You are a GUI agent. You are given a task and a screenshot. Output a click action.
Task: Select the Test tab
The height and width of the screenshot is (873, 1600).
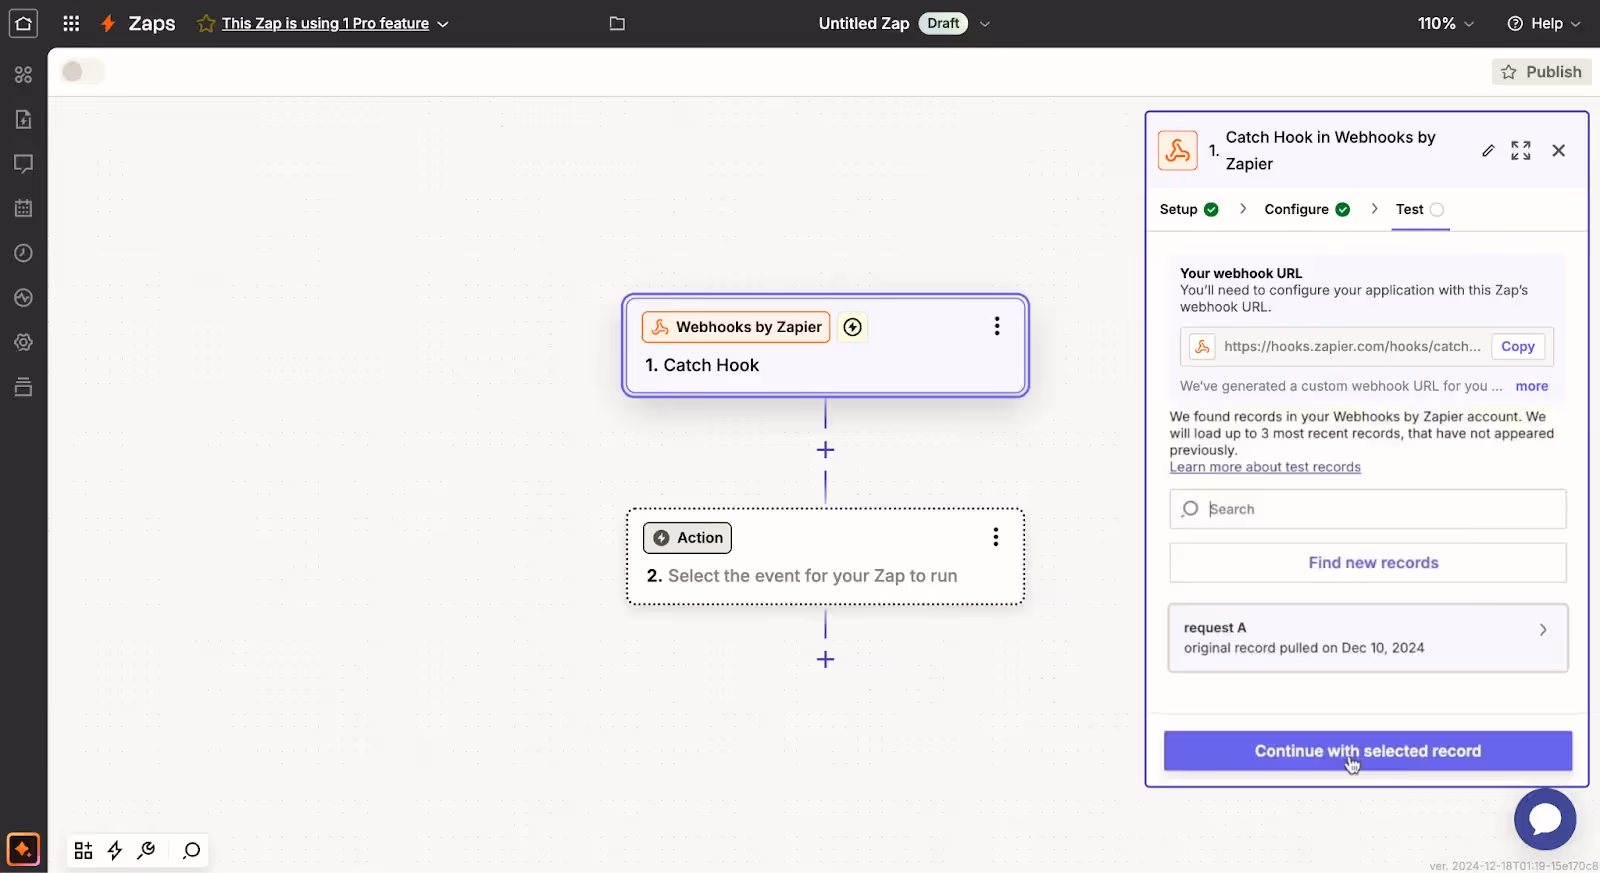[1420, 209]
